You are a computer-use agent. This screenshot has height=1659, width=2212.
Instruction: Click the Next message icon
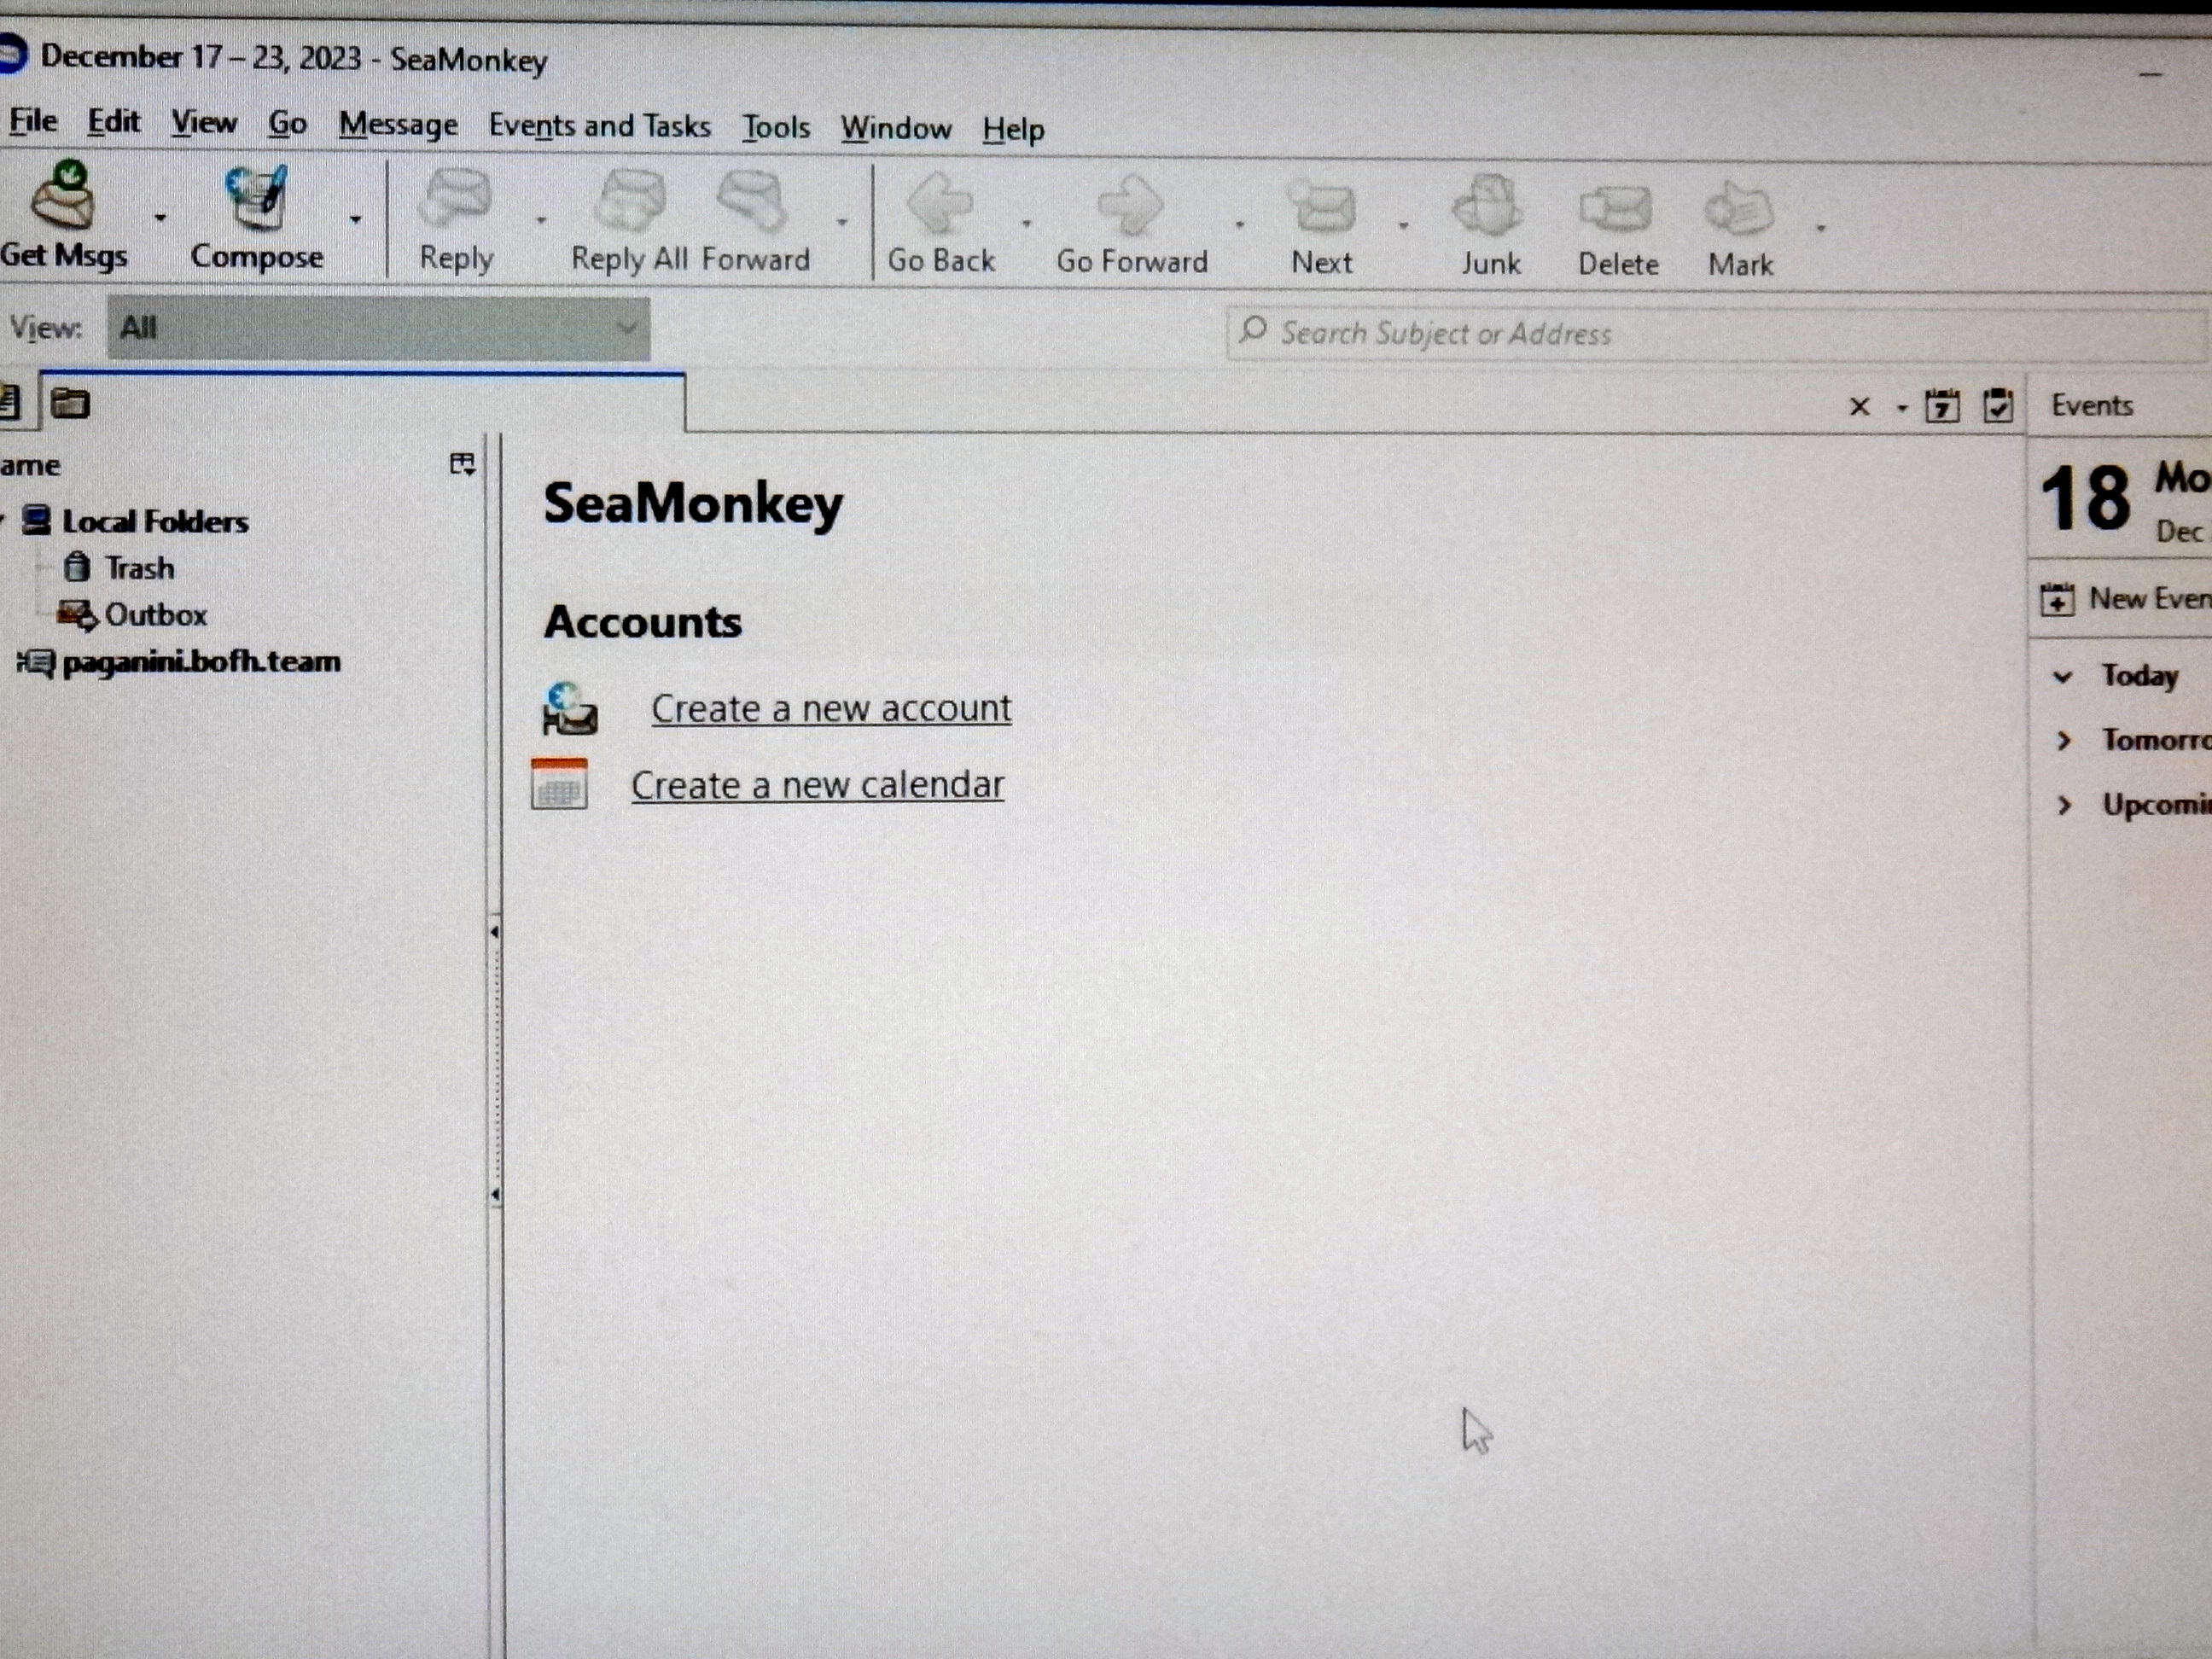pyautogui.click(x=1322, y=206)
